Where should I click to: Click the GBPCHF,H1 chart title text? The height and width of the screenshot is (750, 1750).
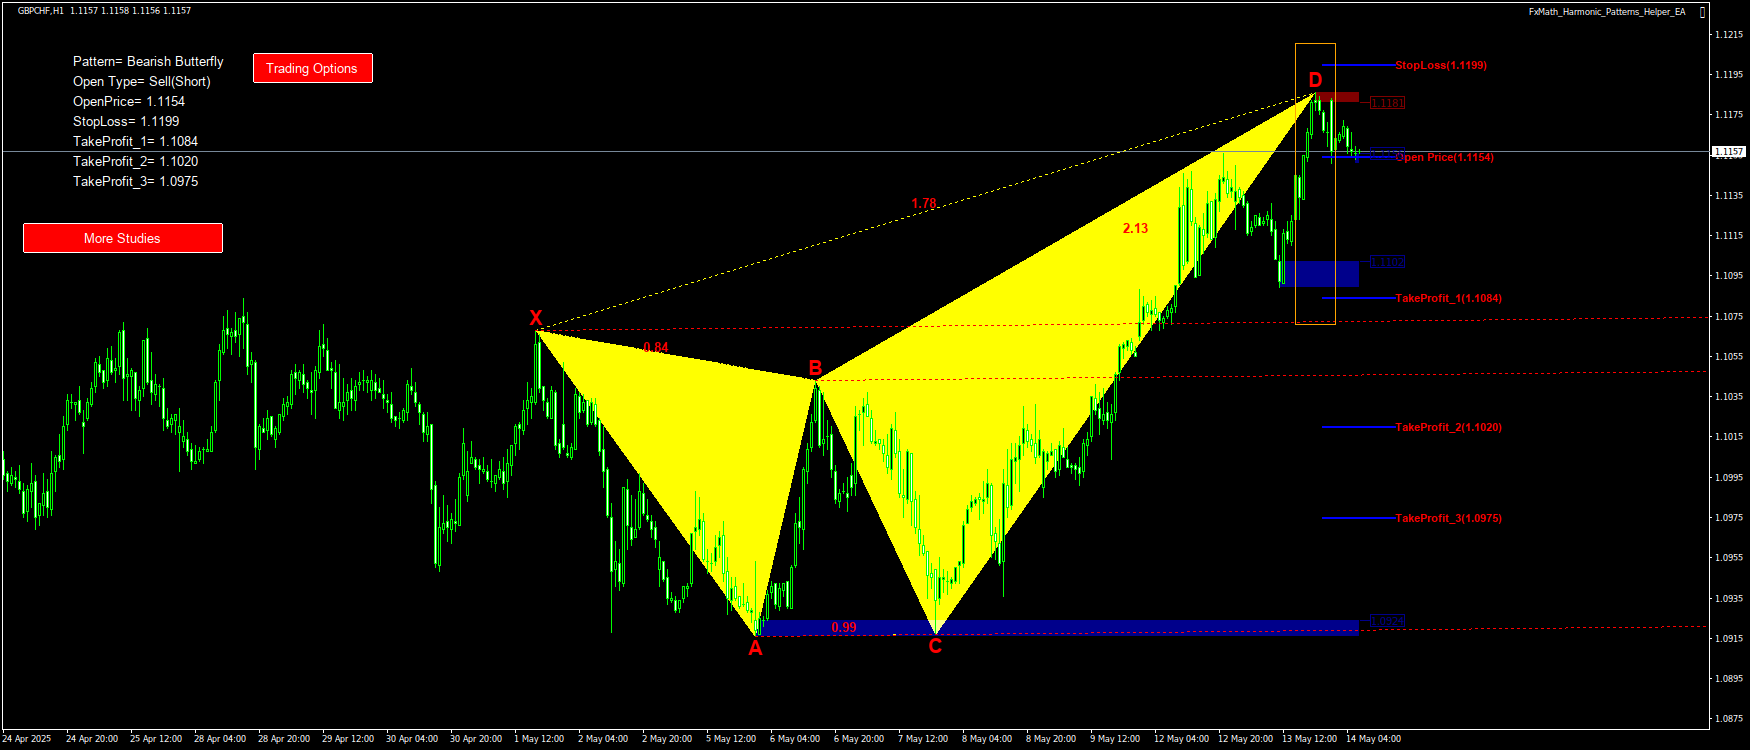[x=41, y=11]
